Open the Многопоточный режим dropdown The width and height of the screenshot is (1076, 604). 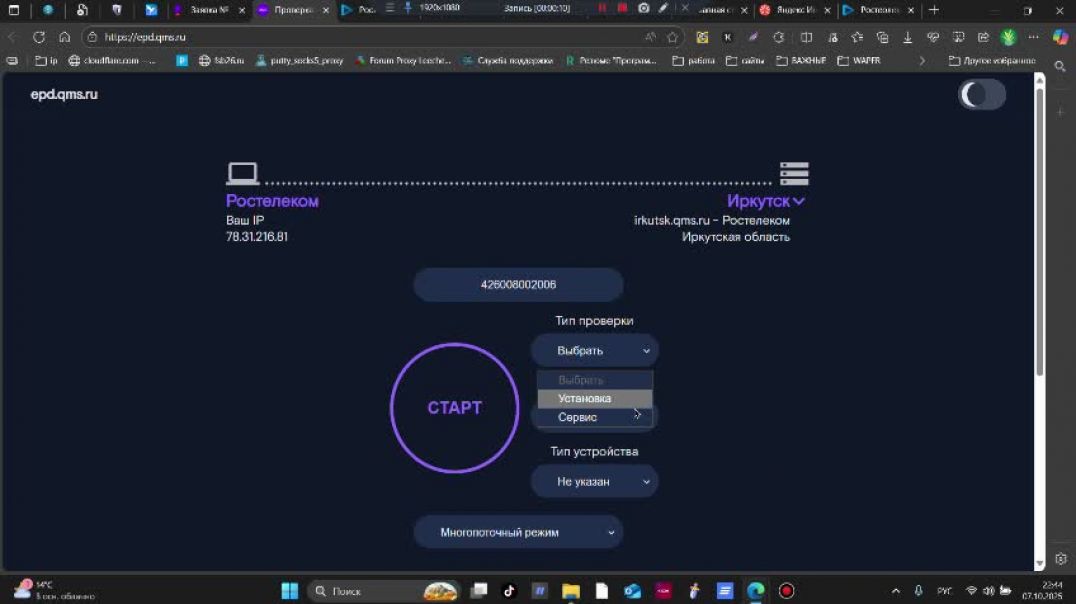click(518, 533)
